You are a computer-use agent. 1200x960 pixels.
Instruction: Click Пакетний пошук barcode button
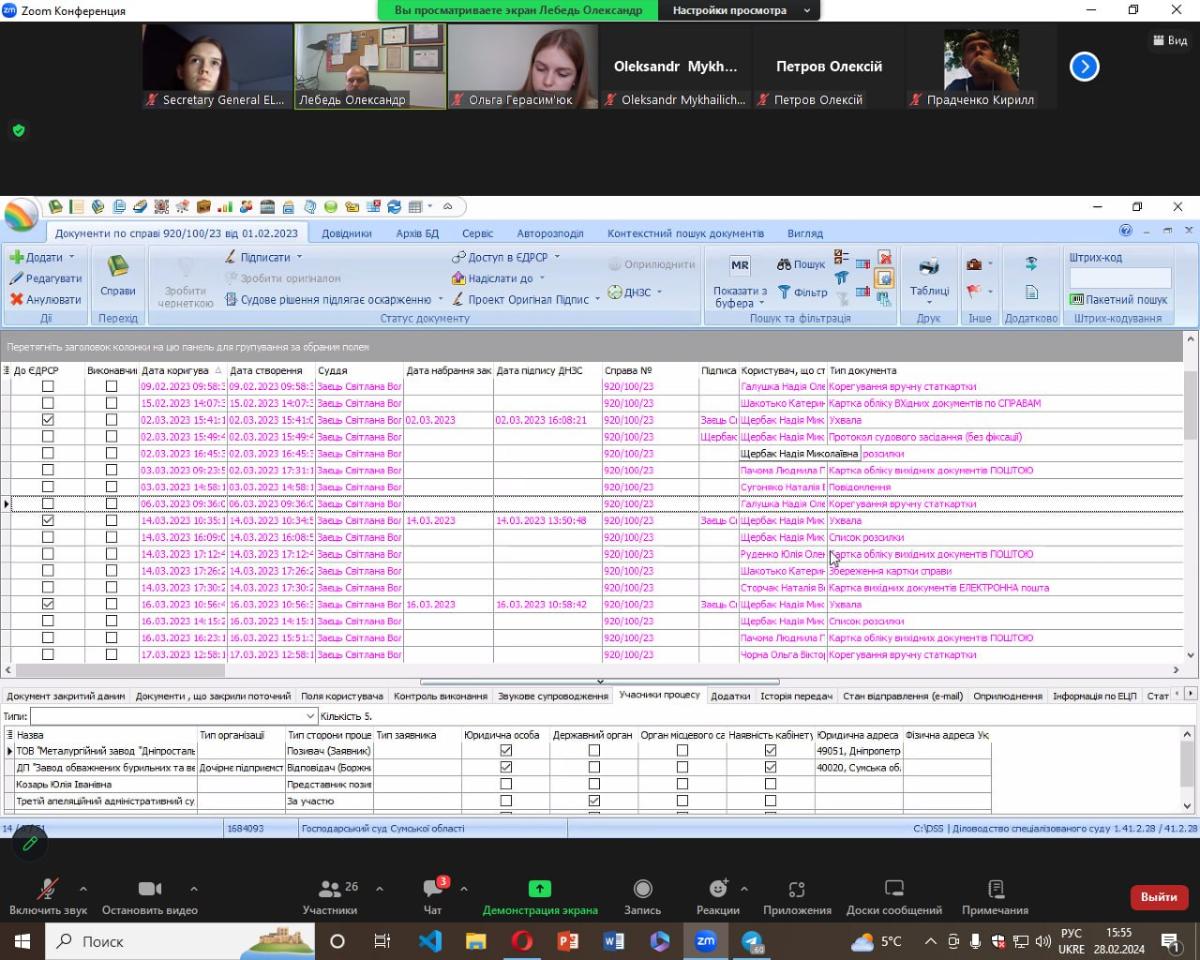1118,299
